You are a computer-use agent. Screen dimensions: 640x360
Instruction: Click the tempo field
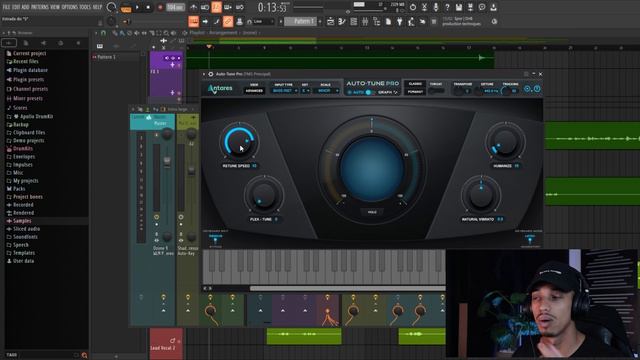[175, 7]
